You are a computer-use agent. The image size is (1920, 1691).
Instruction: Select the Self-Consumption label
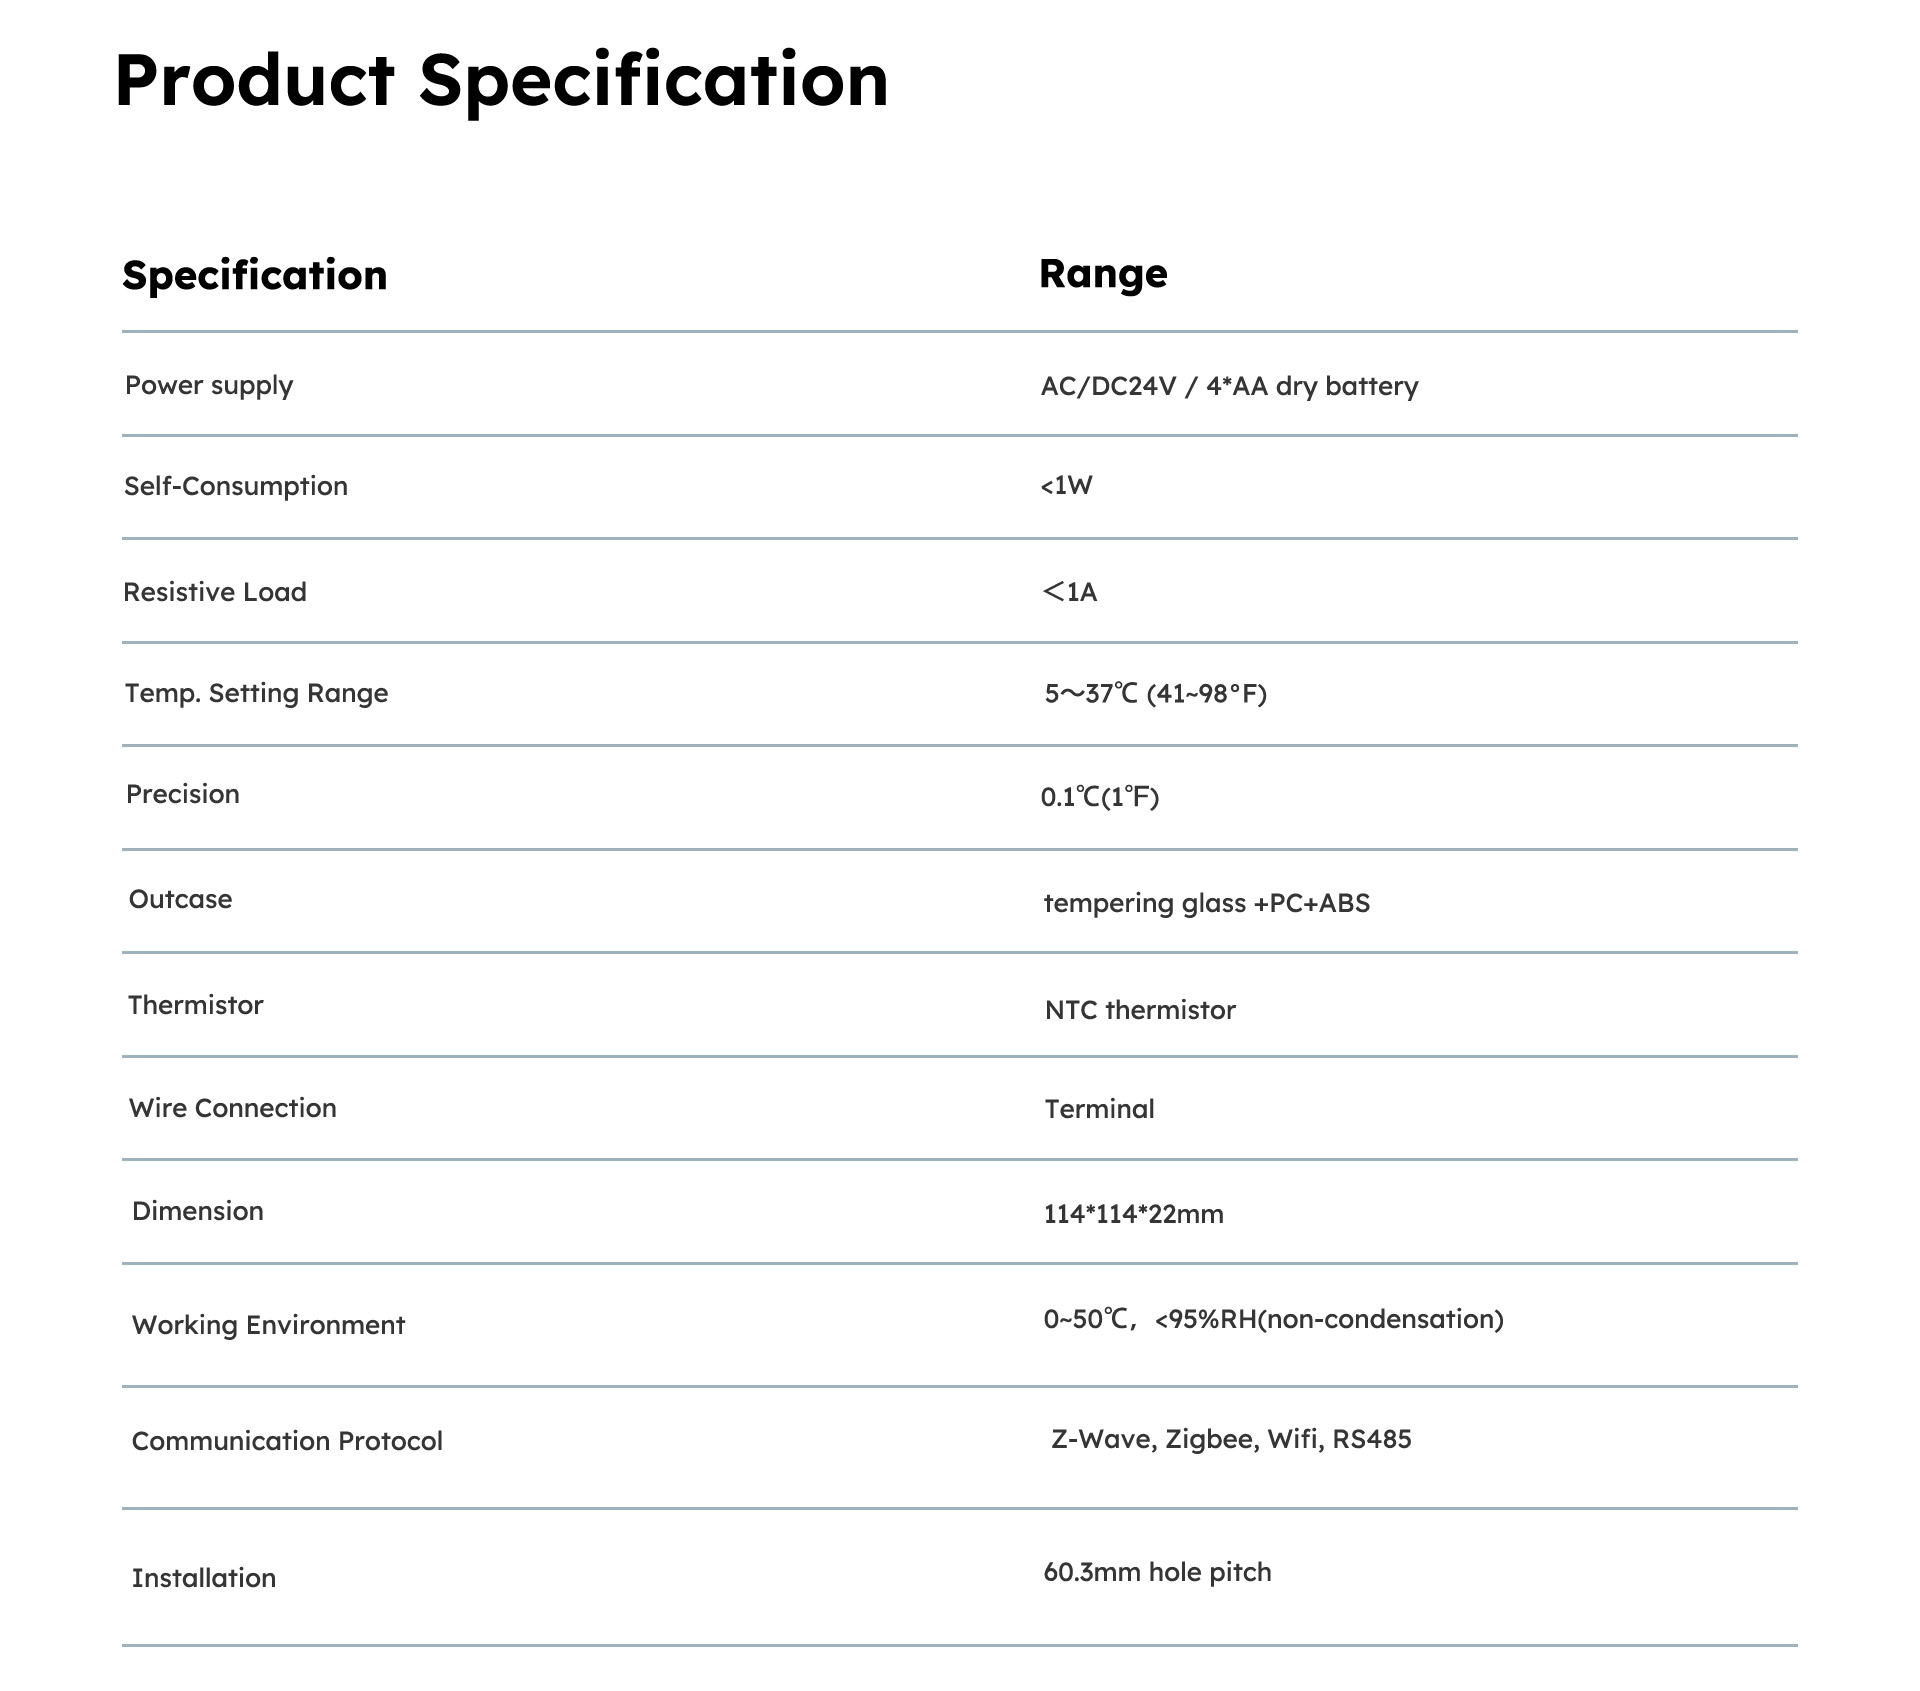point(236,487)
